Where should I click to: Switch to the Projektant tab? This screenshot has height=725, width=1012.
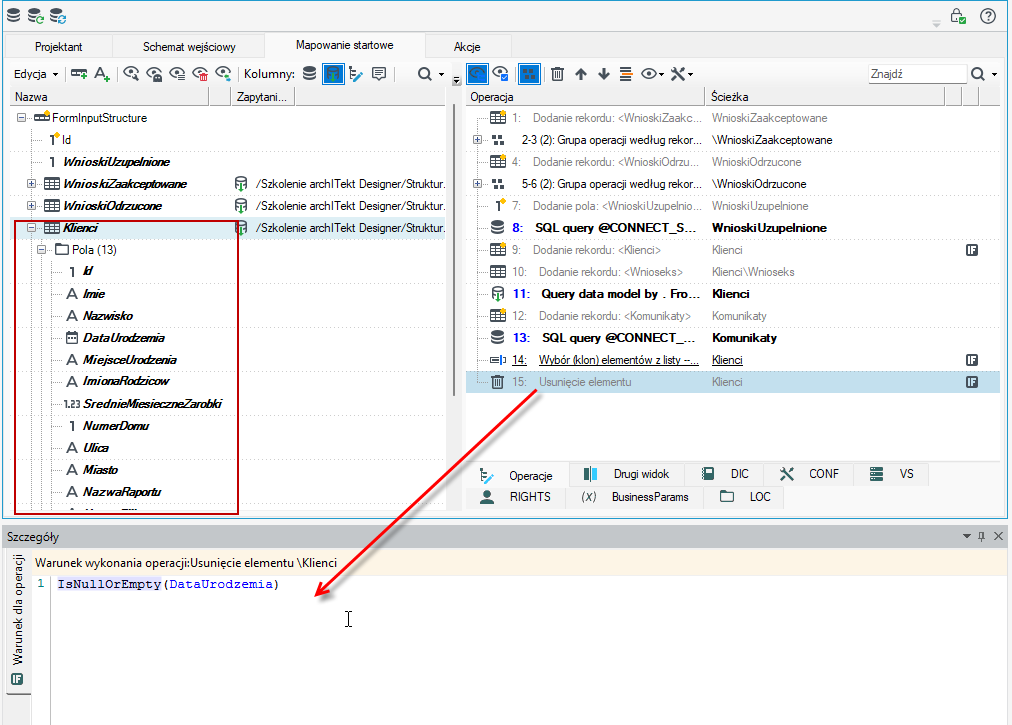[x=59, y=46]
